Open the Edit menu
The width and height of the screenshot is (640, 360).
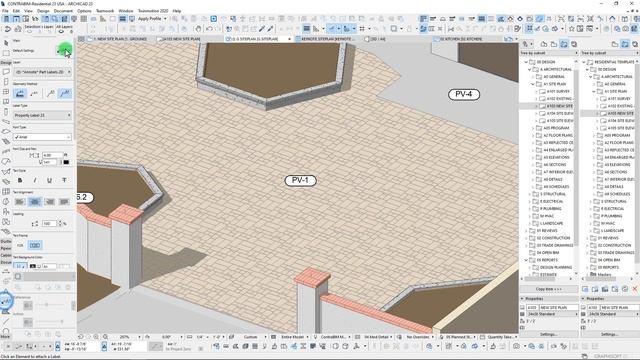click(16, 11)
